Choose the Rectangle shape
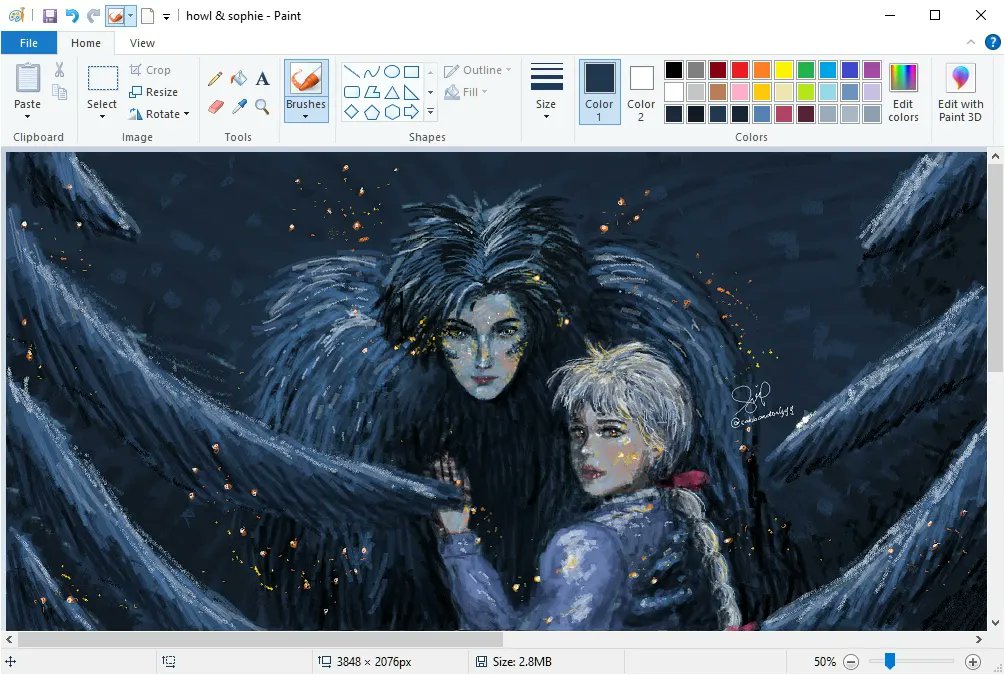1005x675 pixels. 412,72
